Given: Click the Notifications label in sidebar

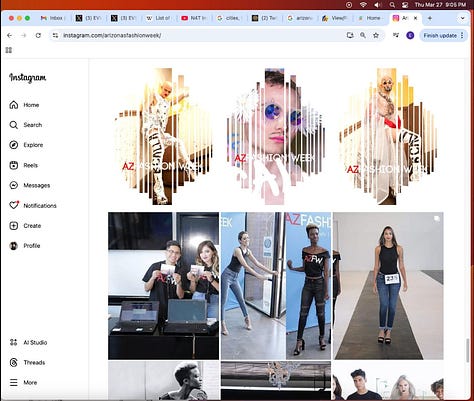Looking at the screenshot, I should click(40, 206).
